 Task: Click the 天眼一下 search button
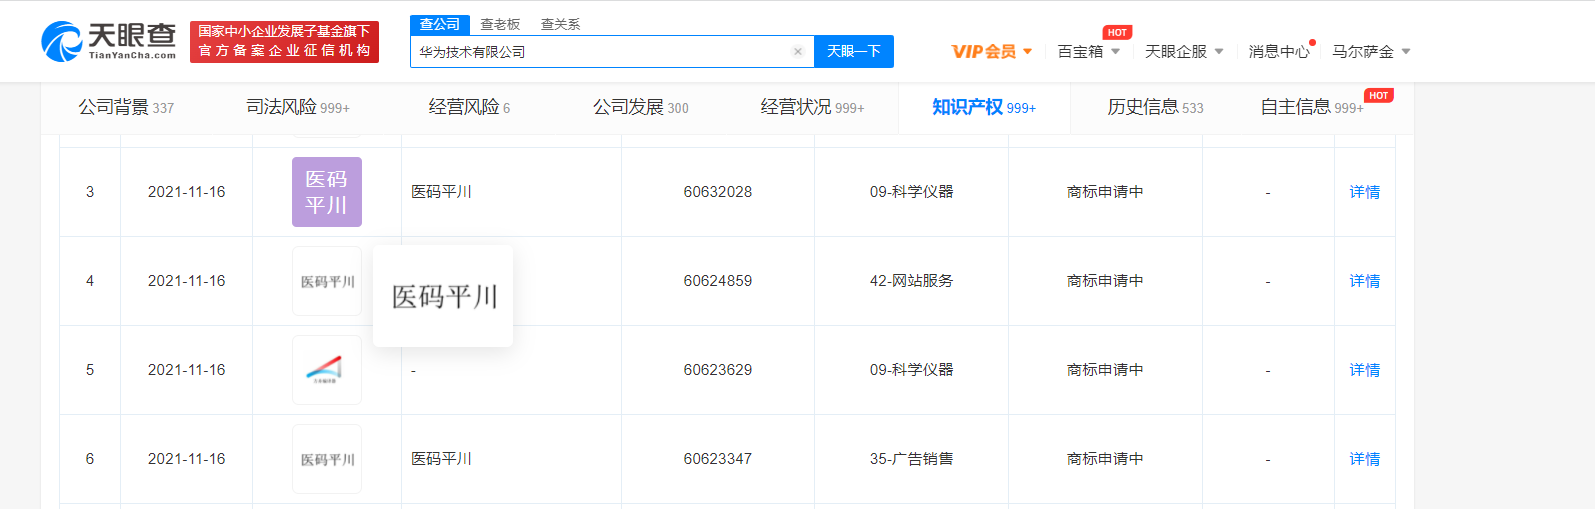[854, 52]
